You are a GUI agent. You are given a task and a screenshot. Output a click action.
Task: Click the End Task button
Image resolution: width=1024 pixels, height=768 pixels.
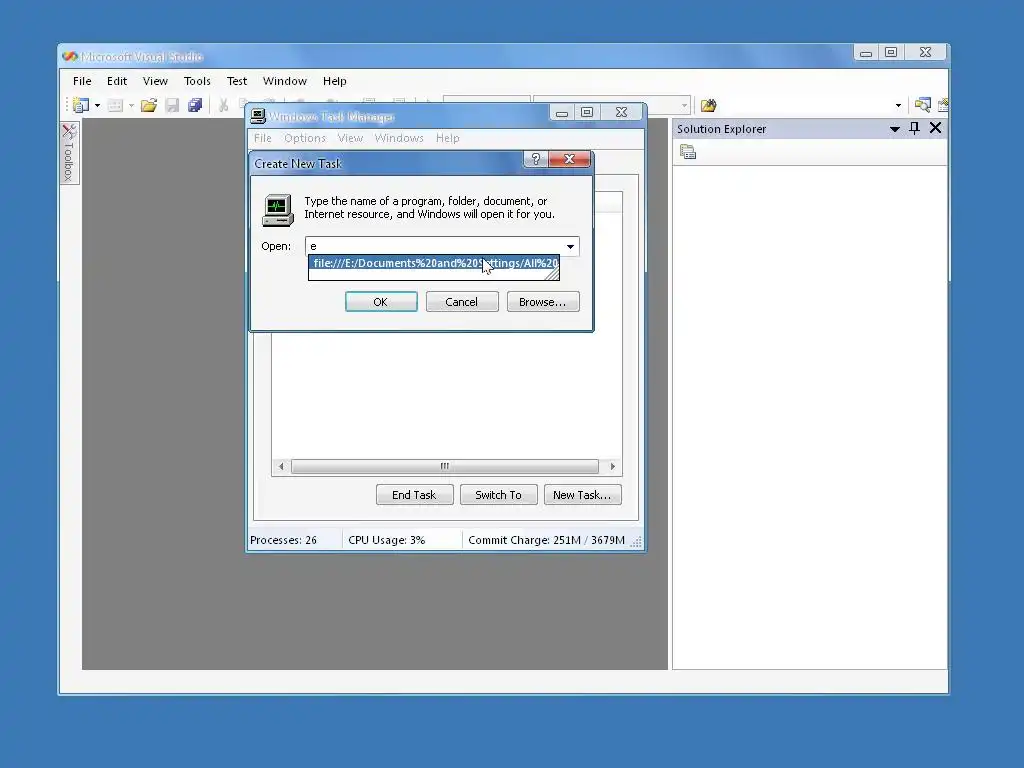tap(414, 495)
